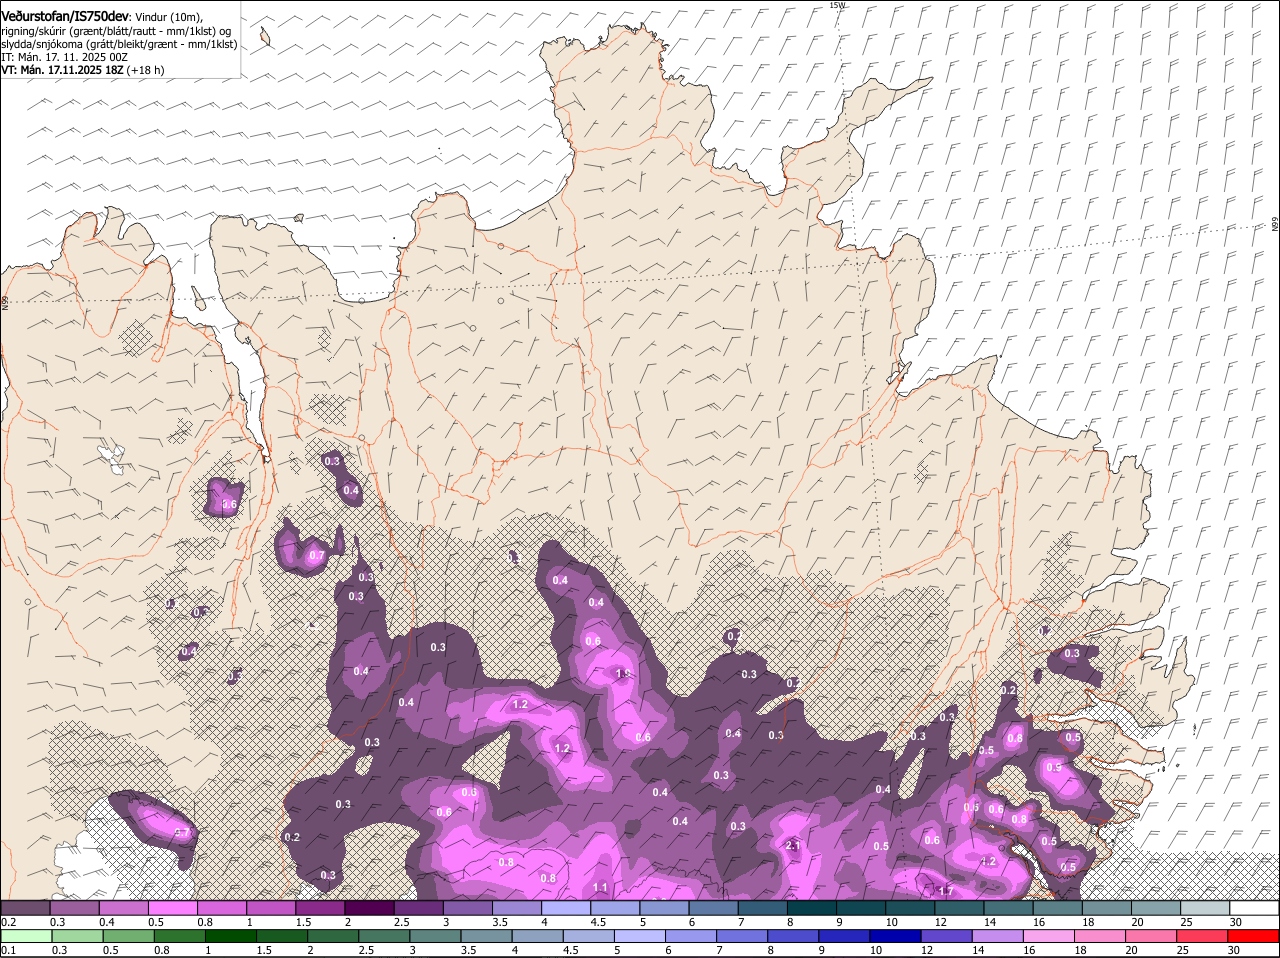Click the 1.9 precipitation value on the map
The height and width of the screenshot is (958, 1280).
622,674
